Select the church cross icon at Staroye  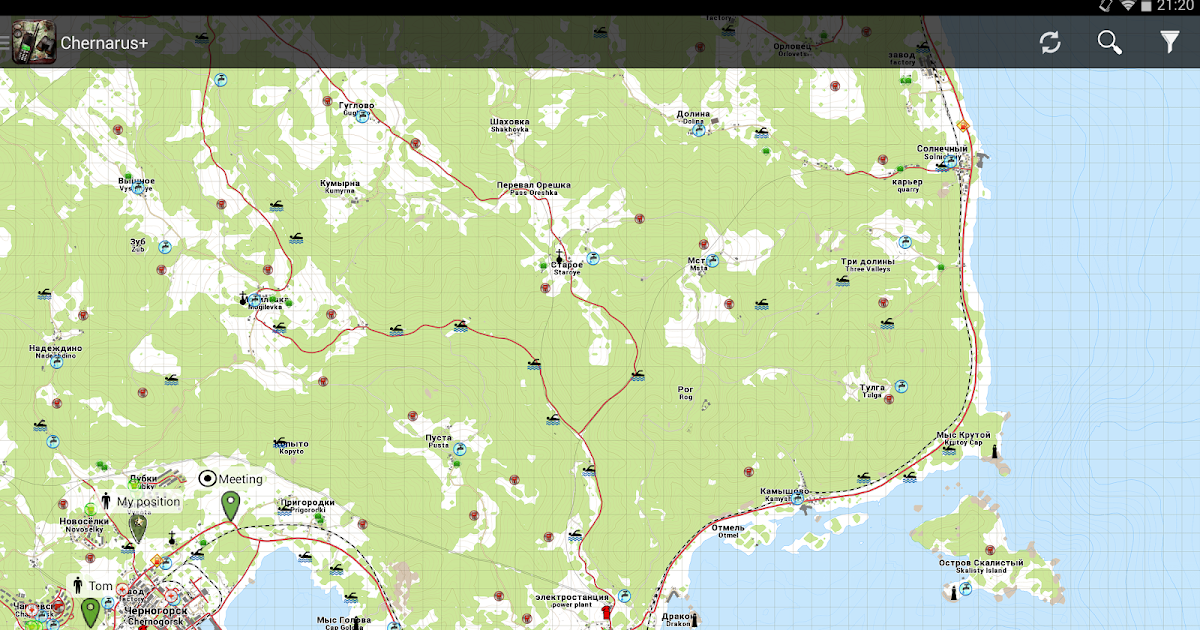click(x=559, y=255)
